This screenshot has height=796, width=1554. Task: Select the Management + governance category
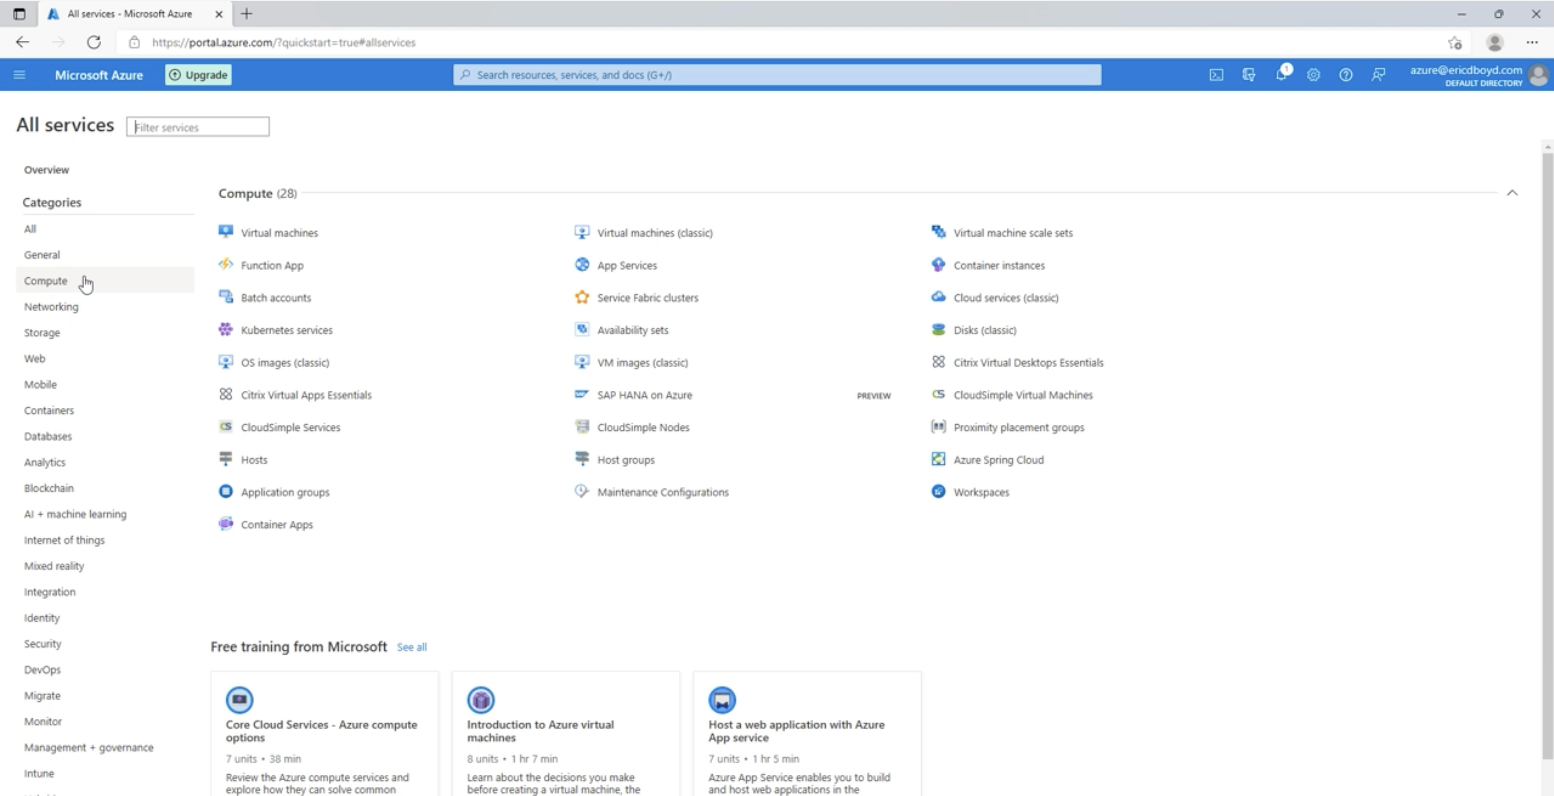point(89,748)
